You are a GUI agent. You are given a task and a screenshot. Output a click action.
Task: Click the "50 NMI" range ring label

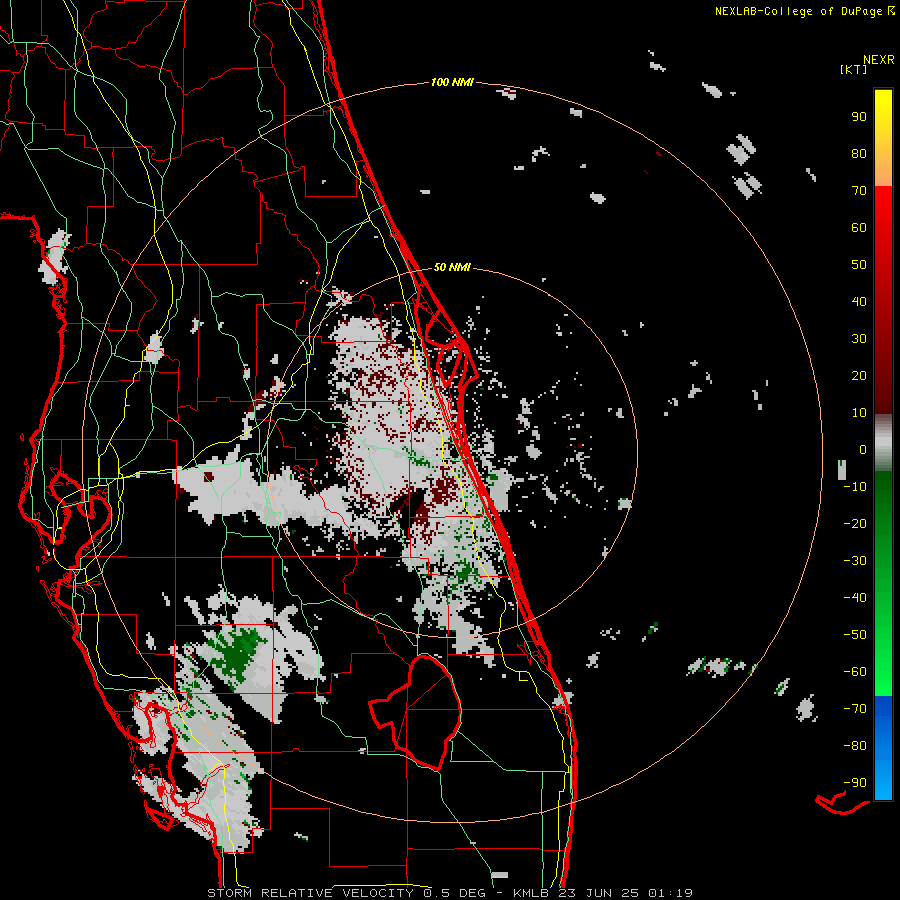[x=452, y=267]
